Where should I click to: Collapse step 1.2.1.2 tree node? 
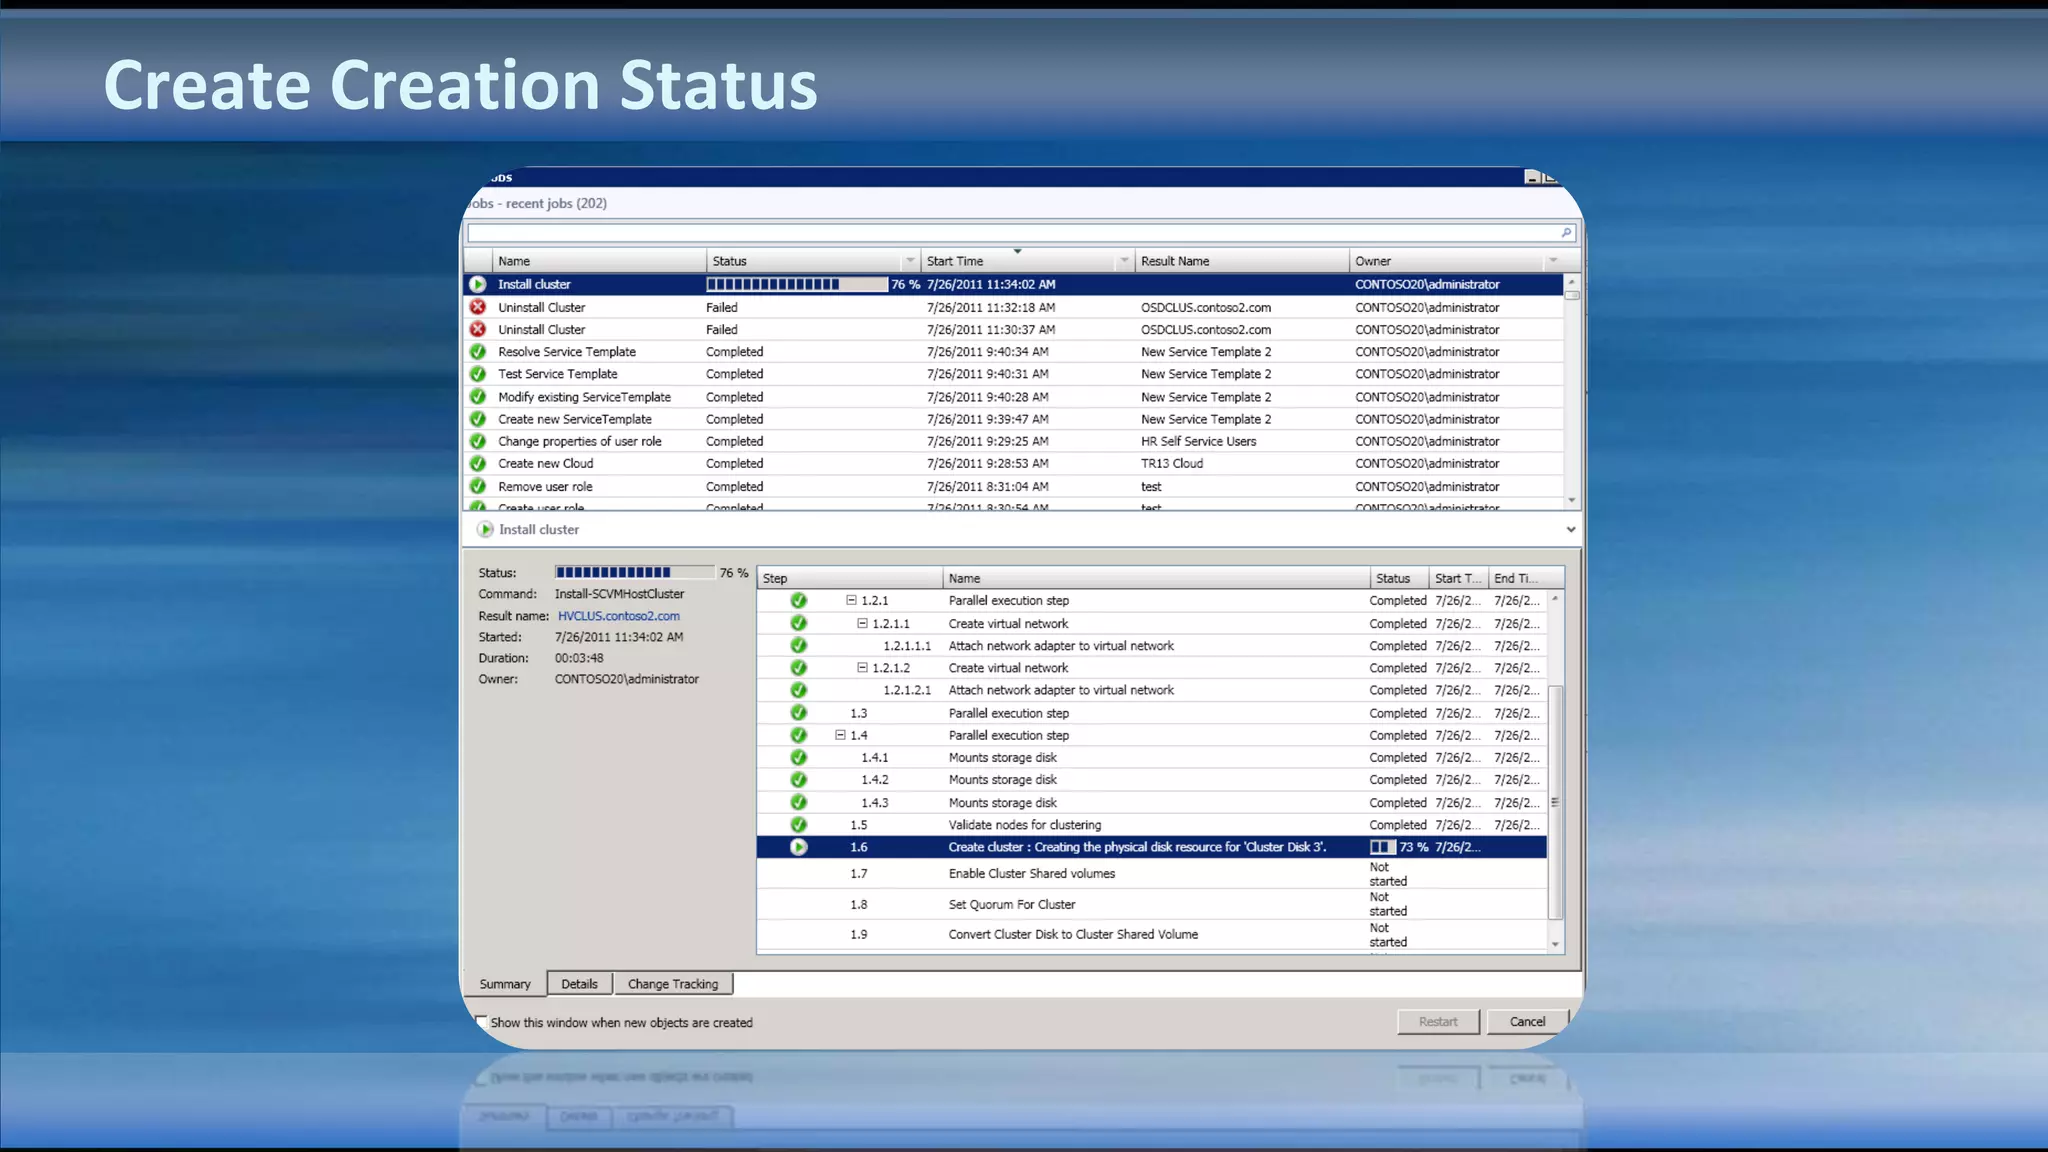[862, 667]
